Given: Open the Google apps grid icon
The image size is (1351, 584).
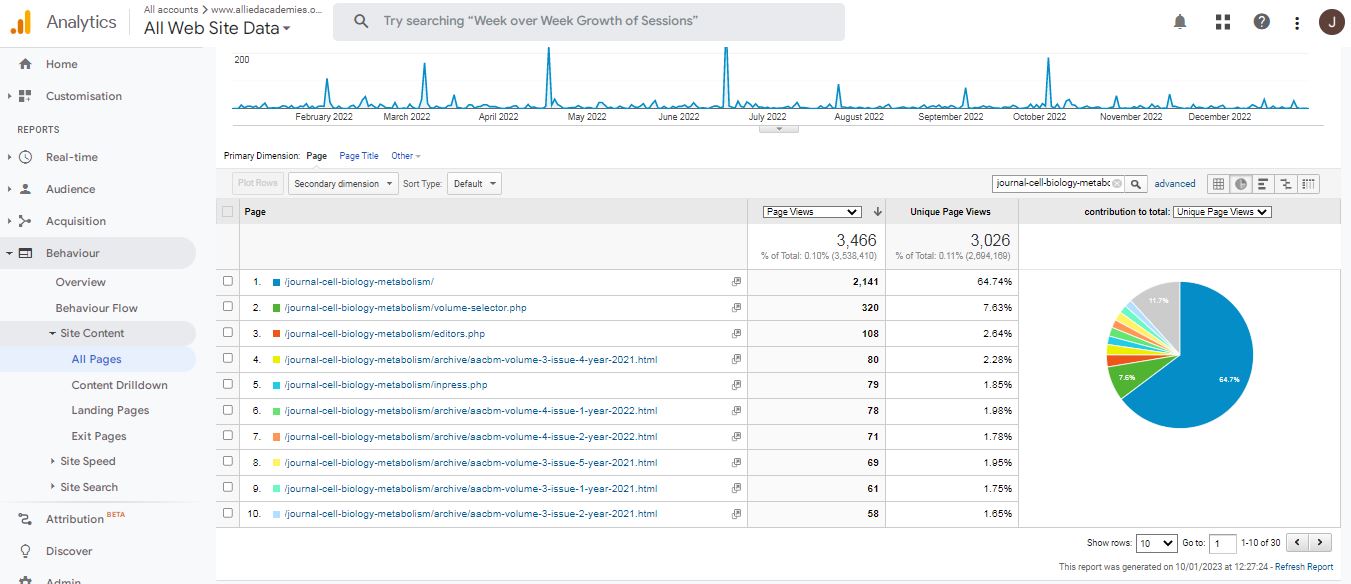Looking at the screenshot, I should click(1222, 22).
